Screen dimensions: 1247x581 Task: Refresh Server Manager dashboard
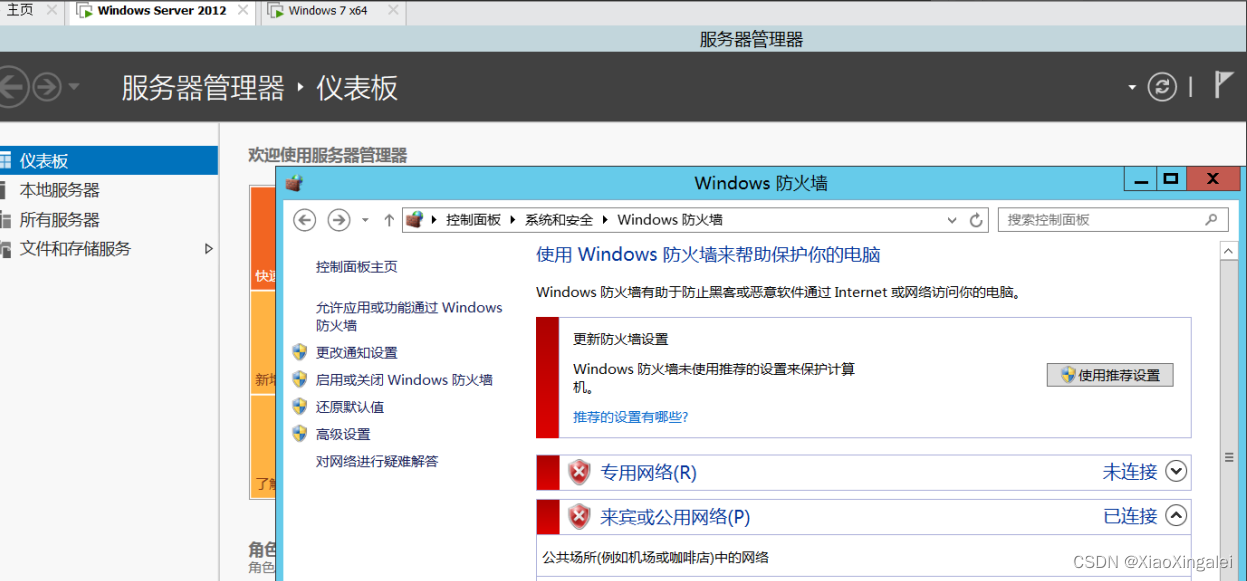(x=1162, y=87)
